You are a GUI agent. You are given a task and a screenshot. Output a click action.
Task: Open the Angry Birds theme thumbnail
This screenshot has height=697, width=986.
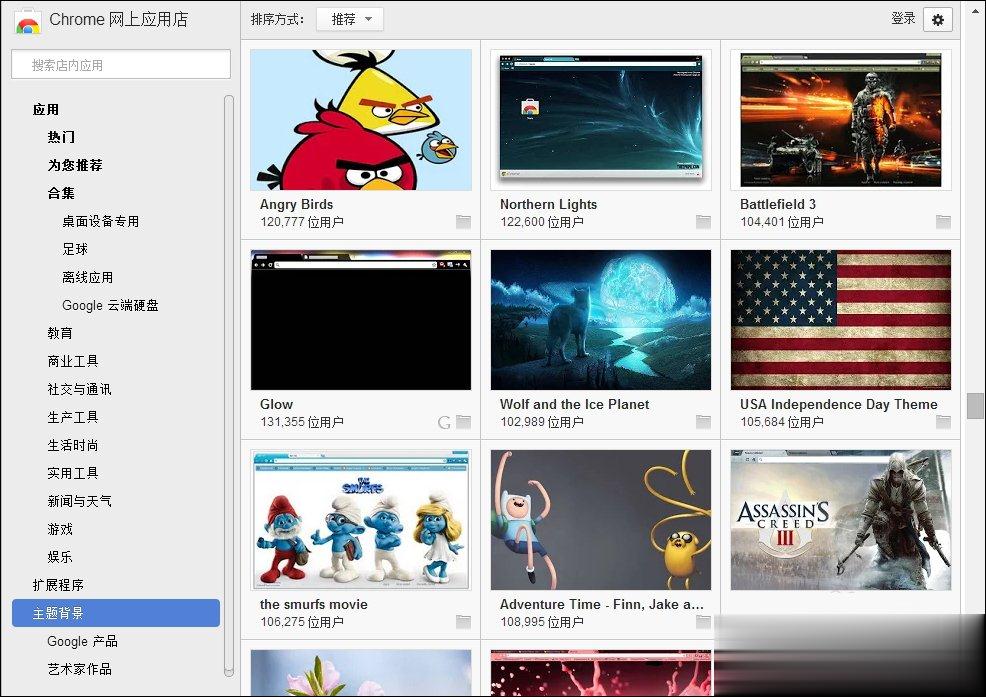point(361,120)
